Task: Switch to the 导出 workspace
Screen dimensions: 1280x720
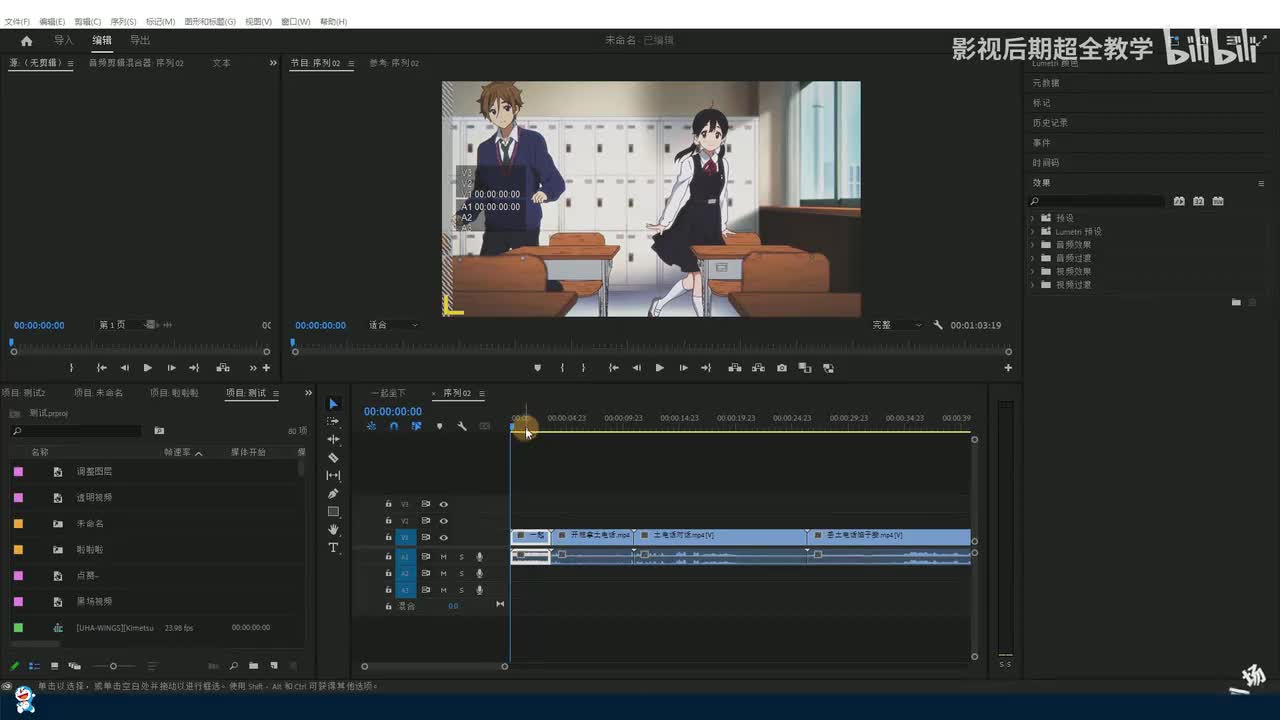Action: pos(140,41)
